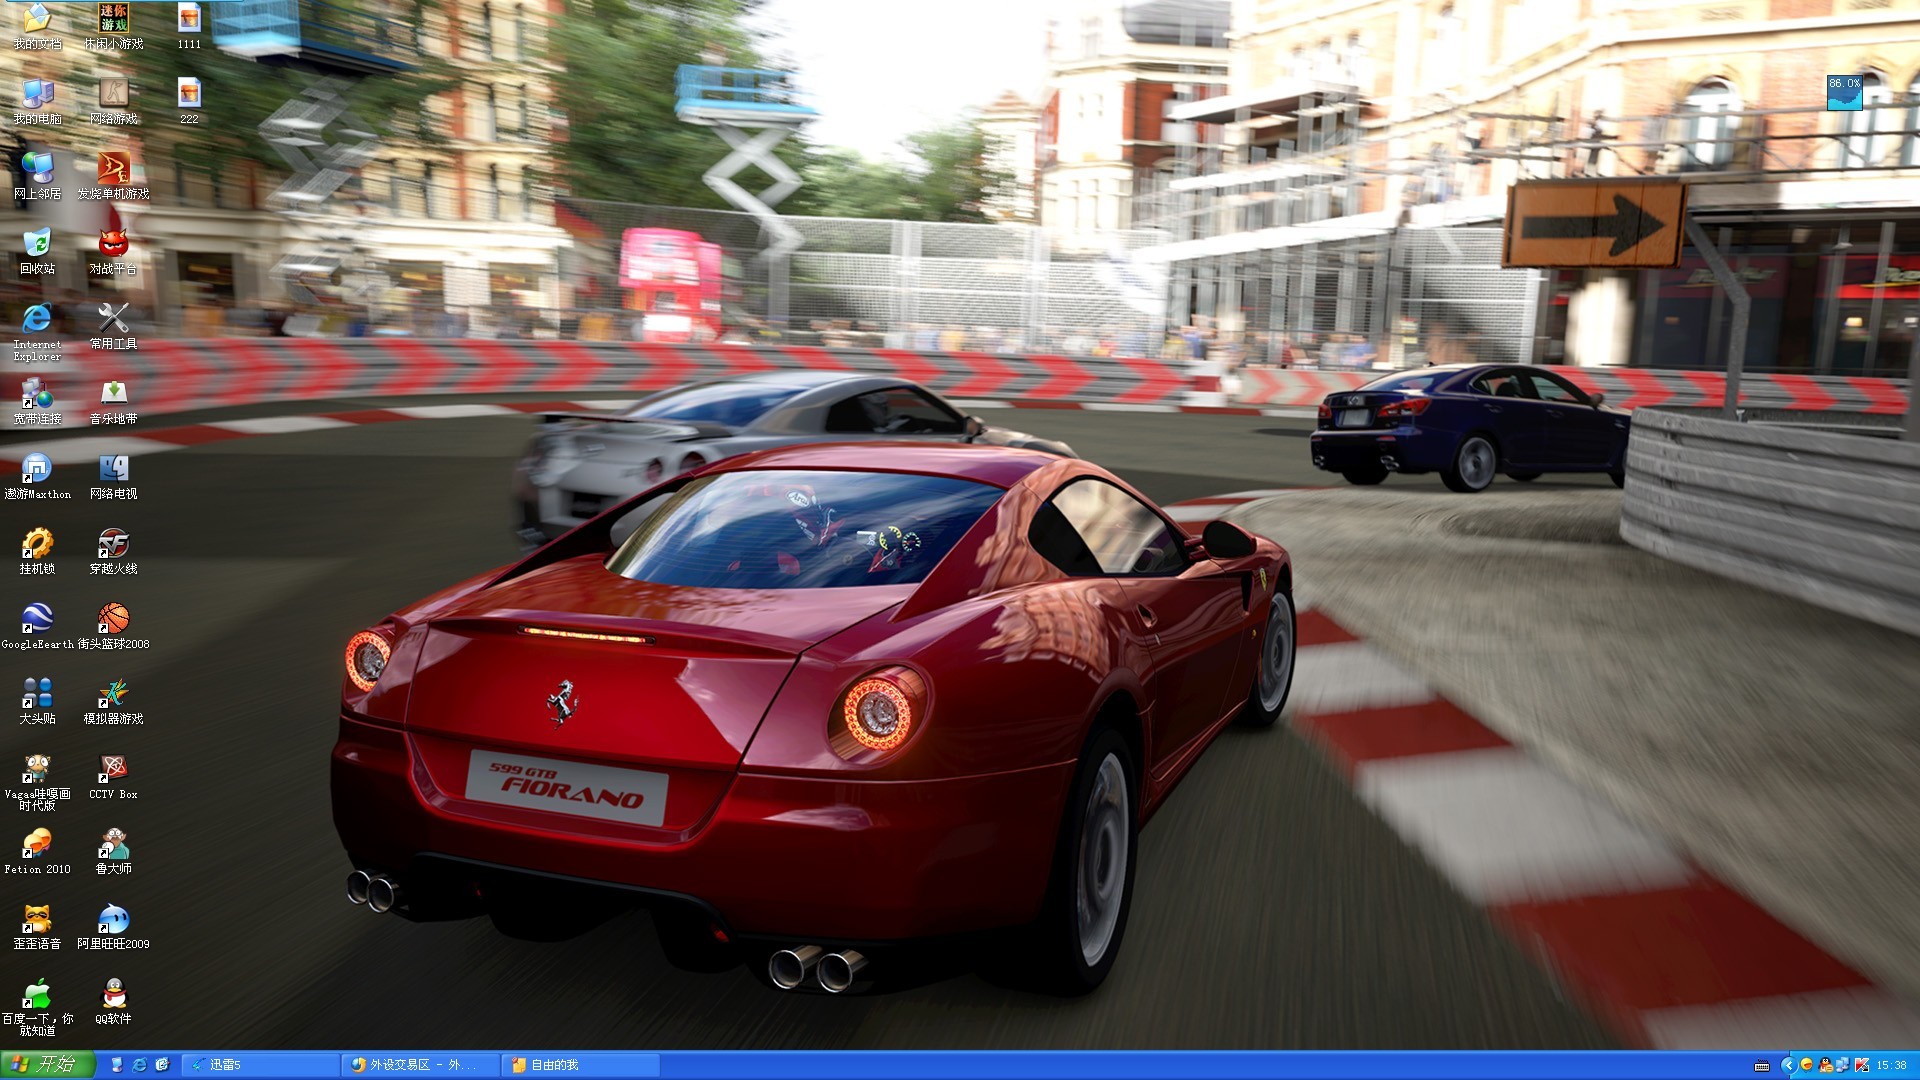
Task: Open the GoogleEarth desktop shortcut
Action: (37, 619)
